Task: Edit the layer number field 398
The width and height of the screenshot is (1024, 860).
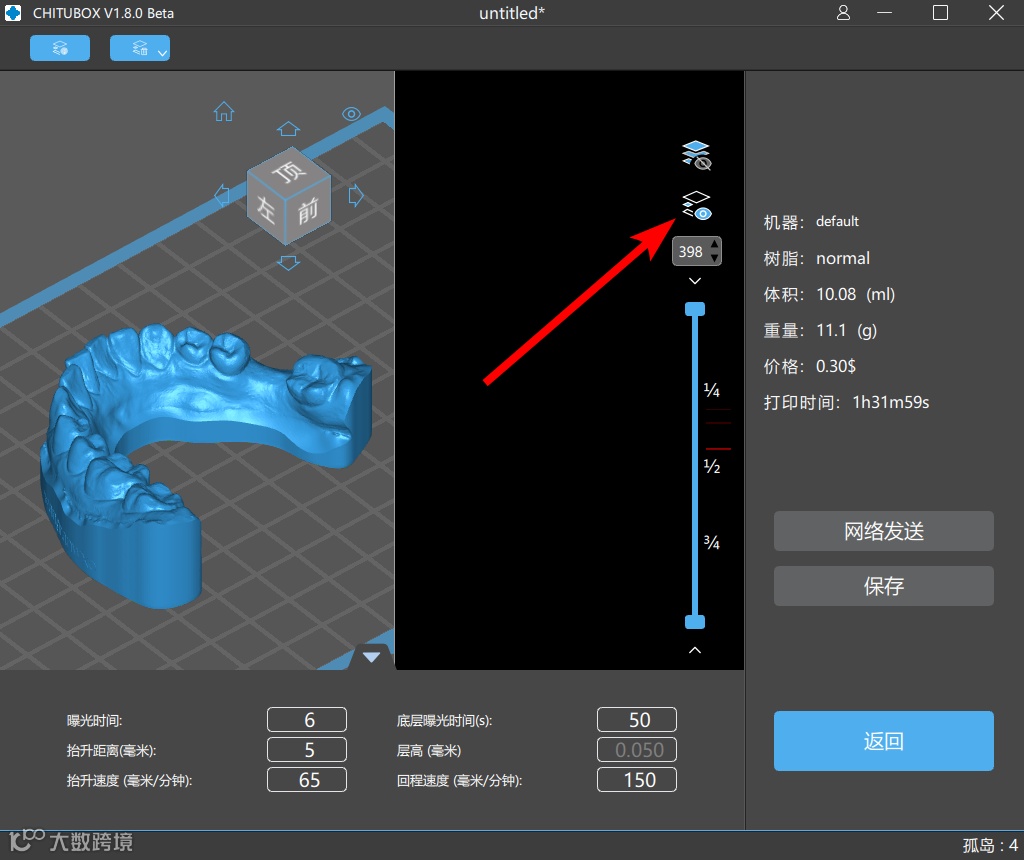Action: pos(690,251)
